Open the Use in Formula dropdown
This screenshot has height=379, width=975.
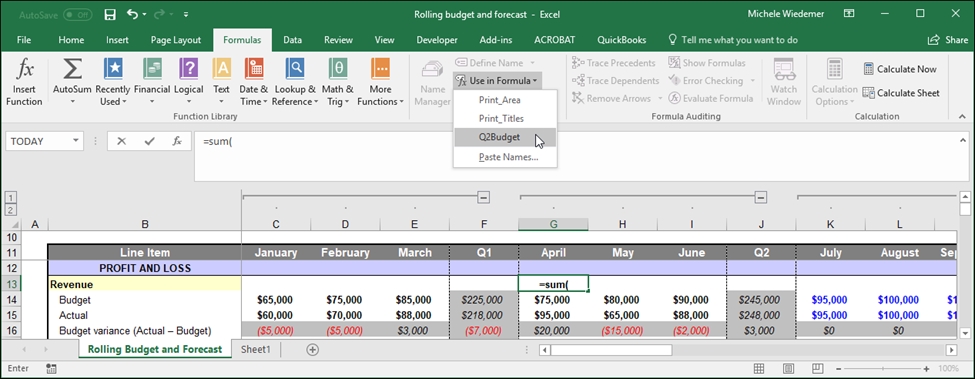tap(497, 81)
